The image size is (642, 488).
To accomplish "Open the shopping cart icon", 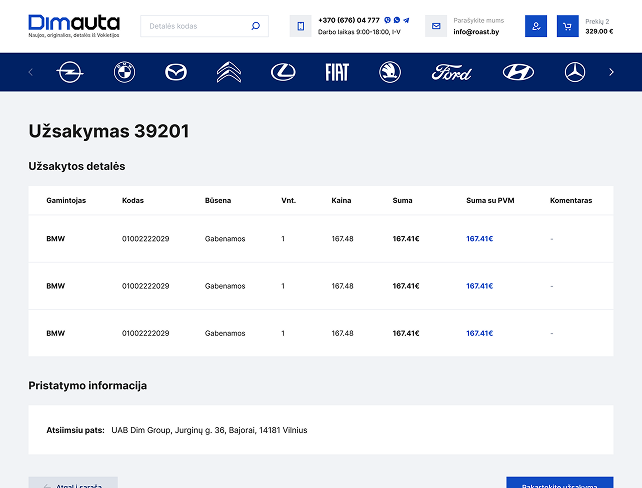I will pos(567,26).
